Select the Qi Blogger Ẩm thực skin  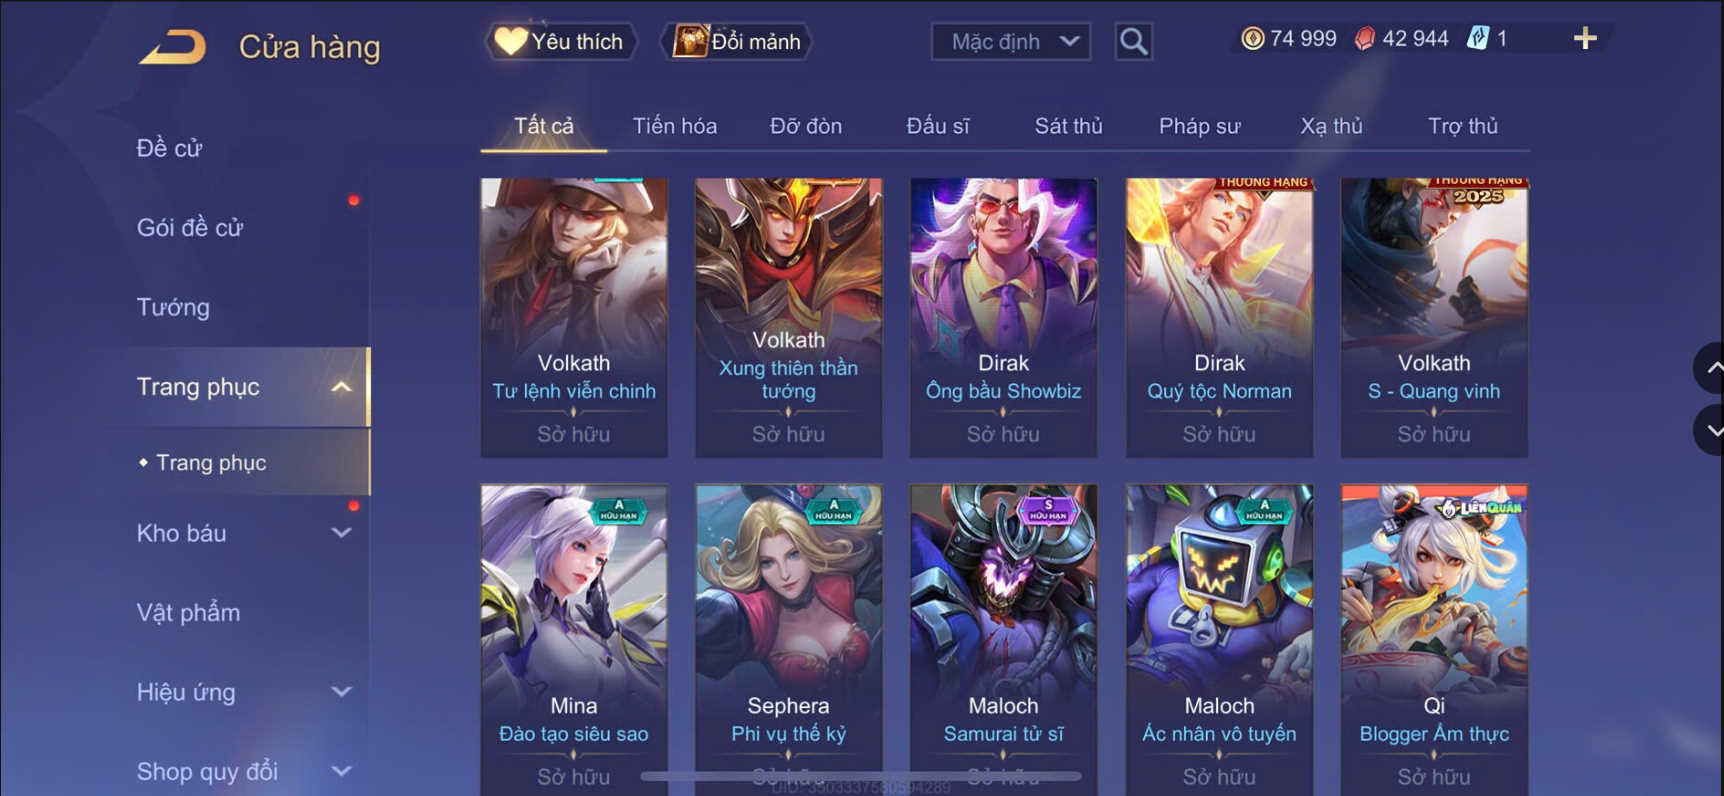1434,640
